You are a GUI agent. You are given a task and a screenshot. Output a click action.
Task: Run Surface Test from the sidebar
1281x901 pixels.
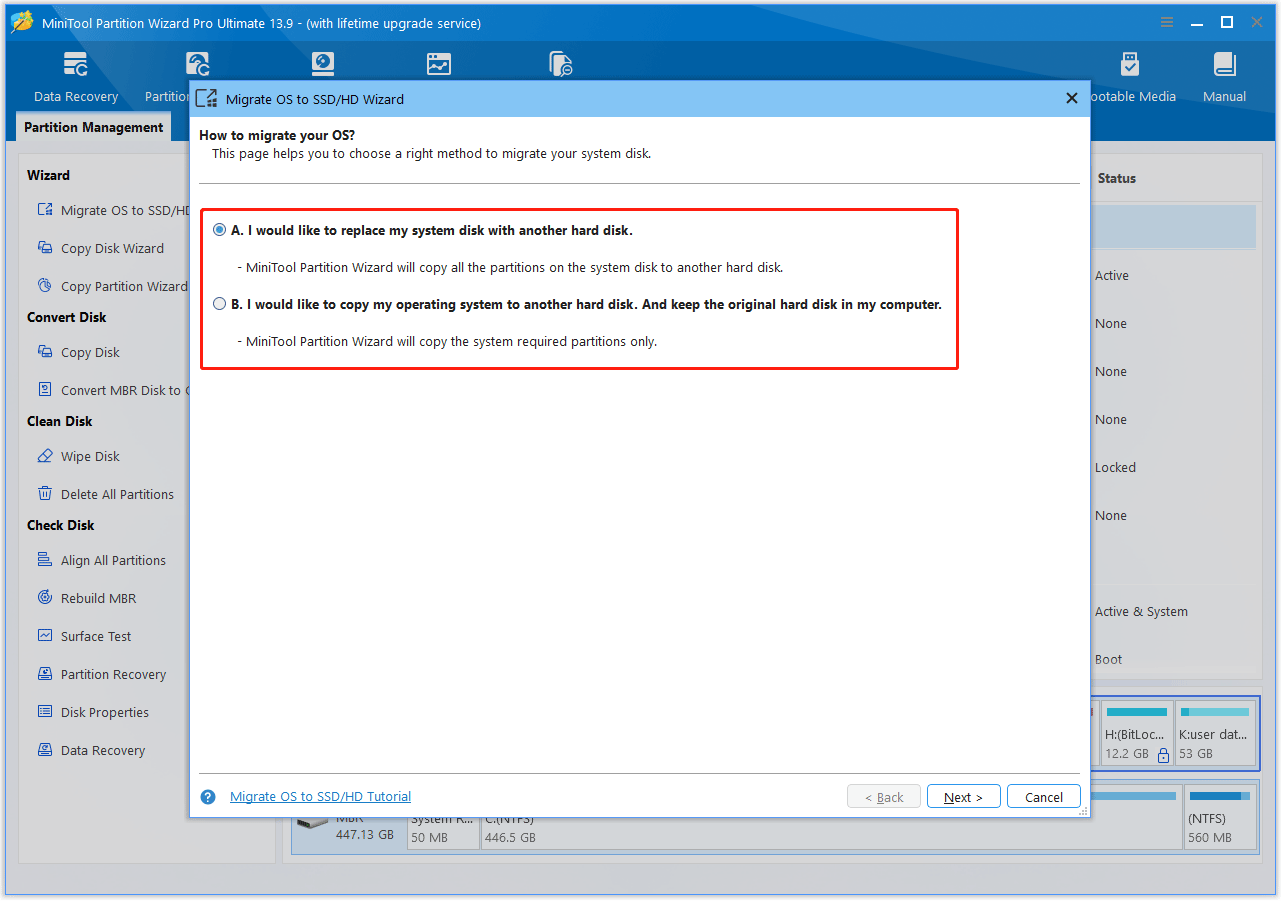[x=84, y=636]
